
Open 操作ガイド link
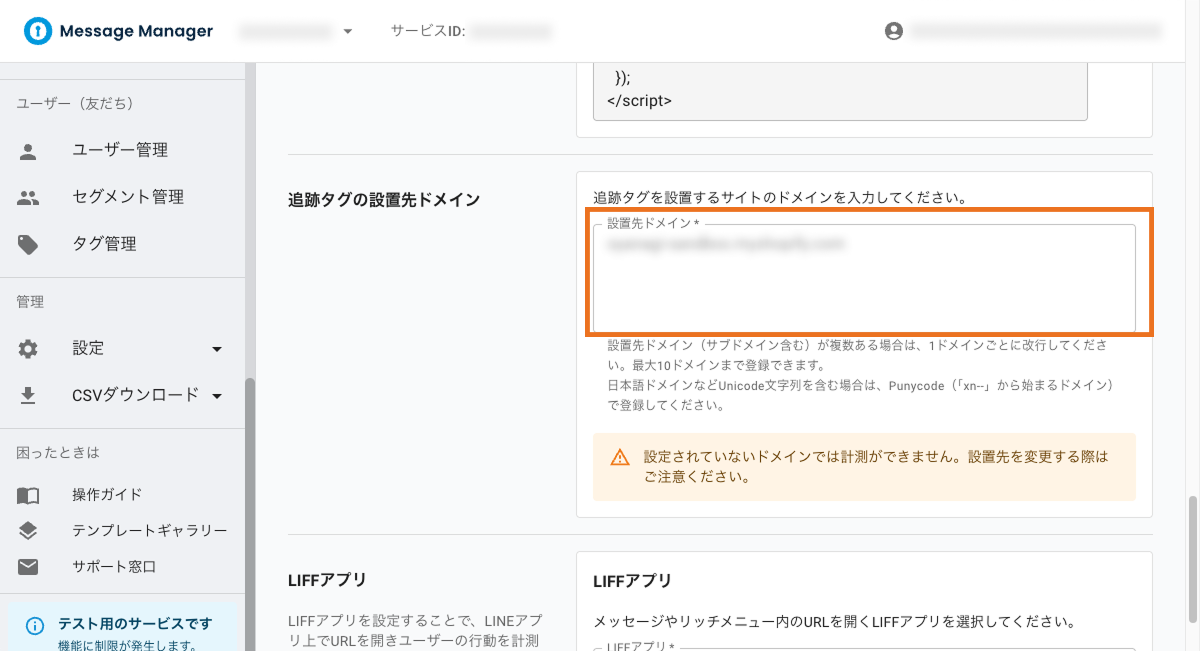[107, 494]
